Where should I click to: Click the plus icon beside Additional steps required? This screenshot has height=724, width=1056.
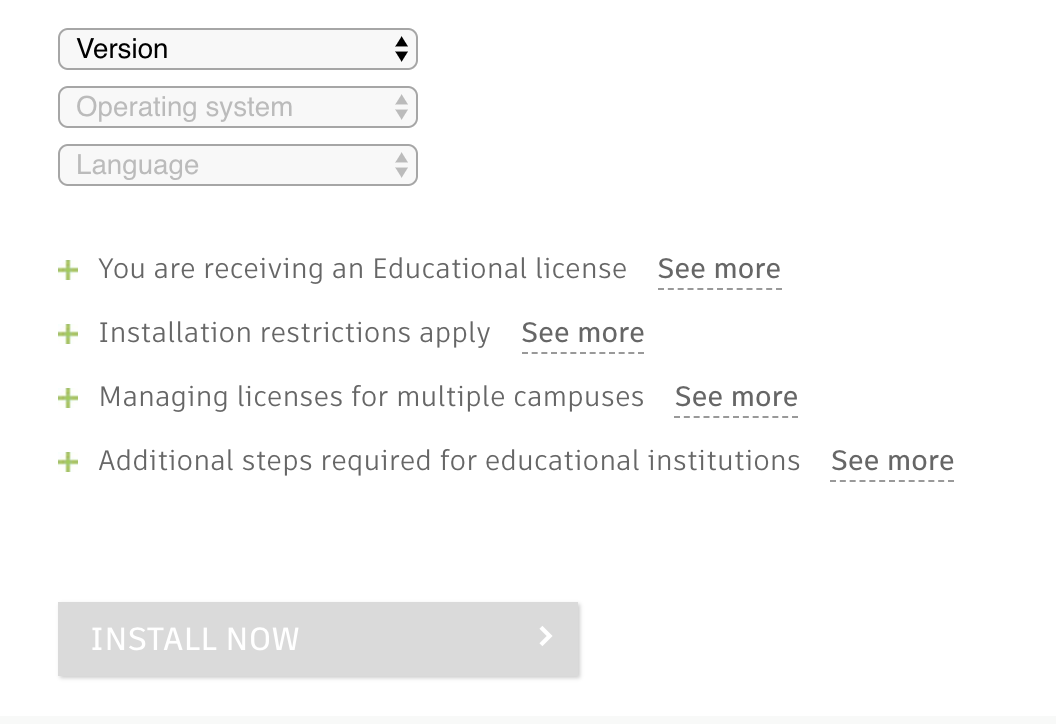click(68, 462)
